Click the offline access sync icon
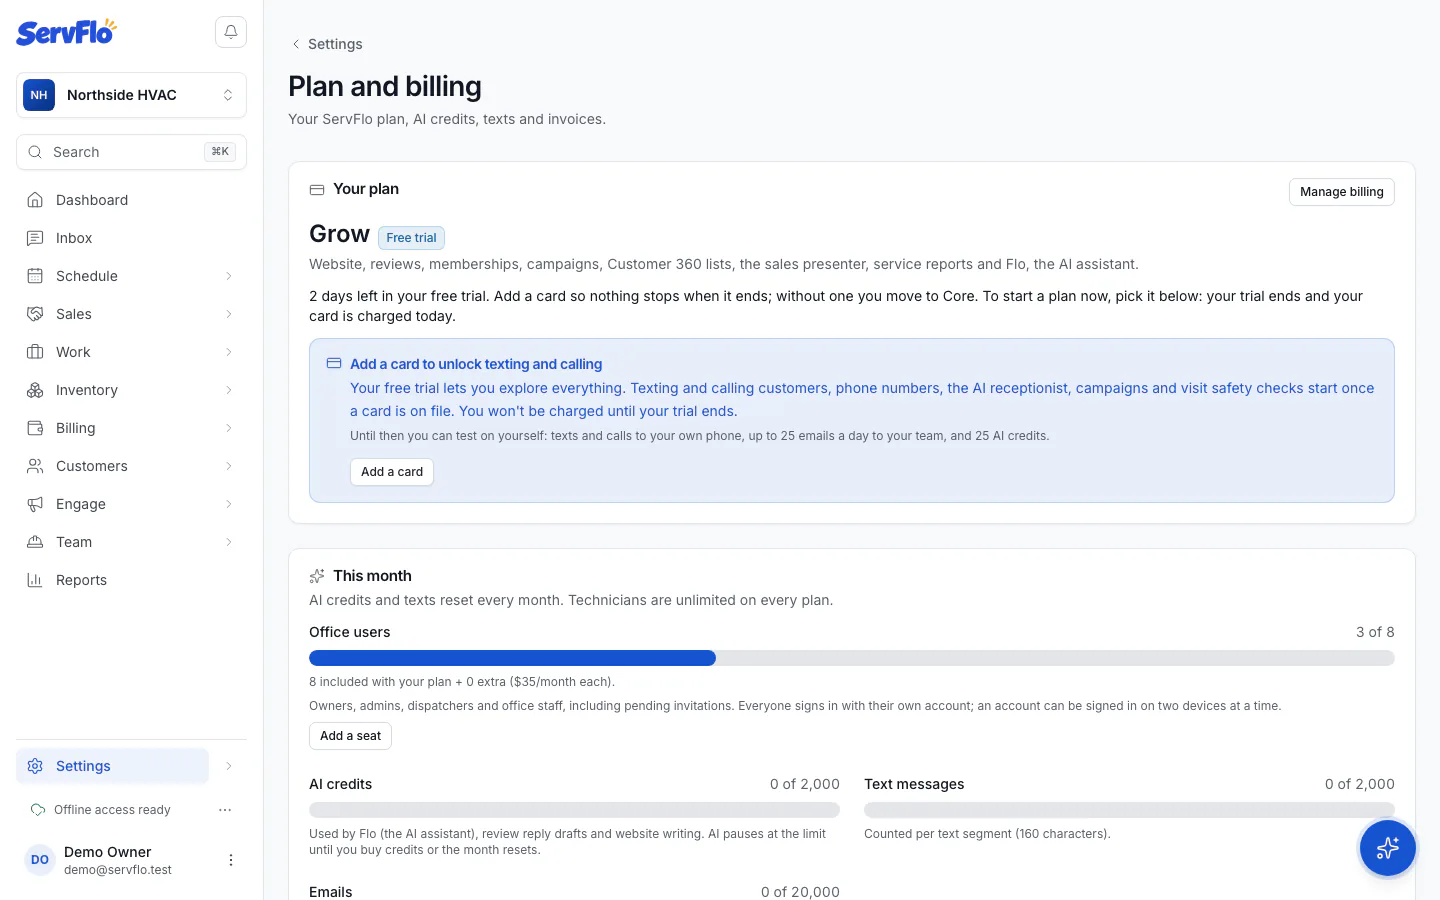 coord(38,810)
